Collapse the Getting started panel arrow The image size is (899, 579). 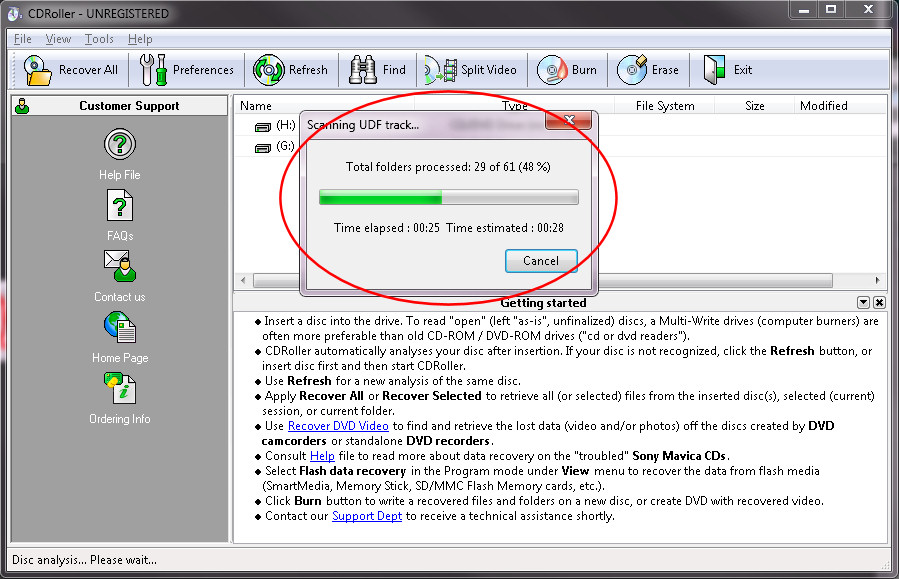[863, 303]
